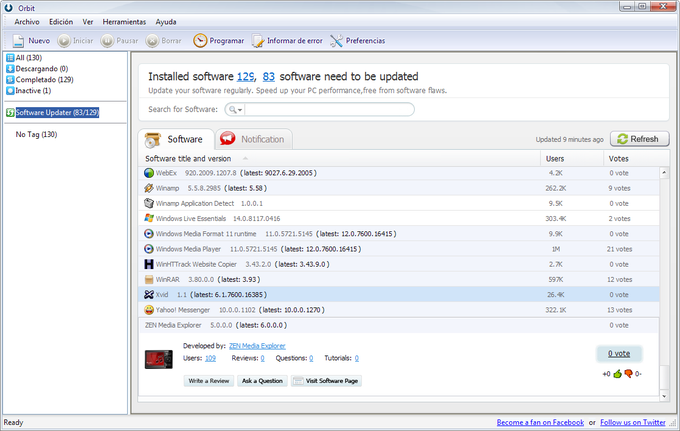Sort by the Users column header
The image size is (680, 431).
[555, 159]
